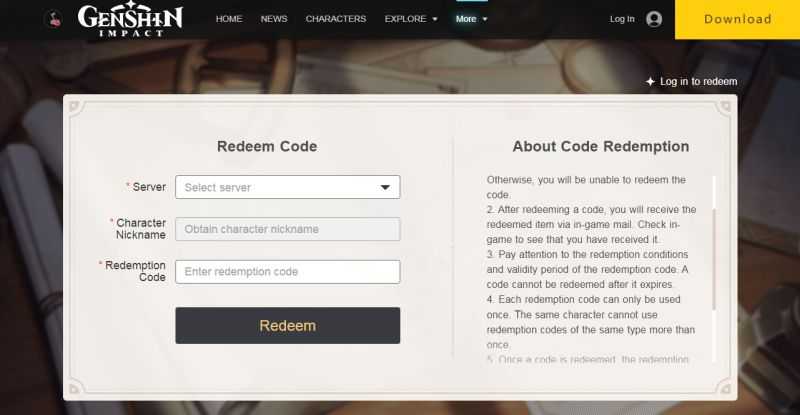Click the small mascot icon beside the logo
The image size is (800, 415).
[54, 19]
